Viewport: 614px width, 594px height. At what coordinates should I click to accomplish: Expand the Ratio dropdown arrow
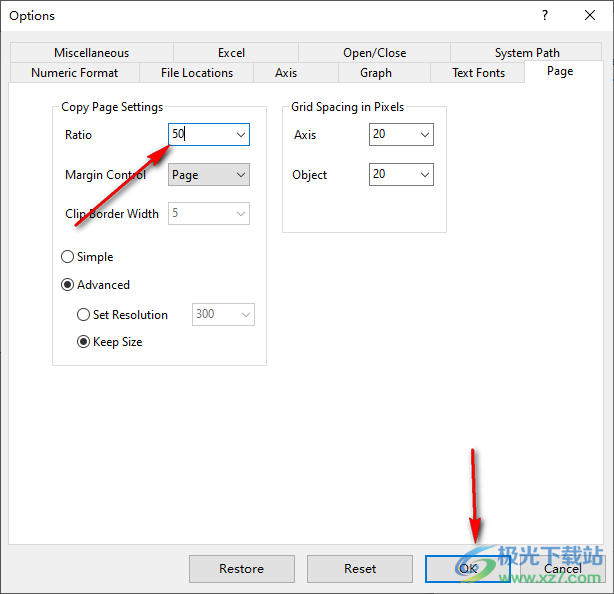241,135
